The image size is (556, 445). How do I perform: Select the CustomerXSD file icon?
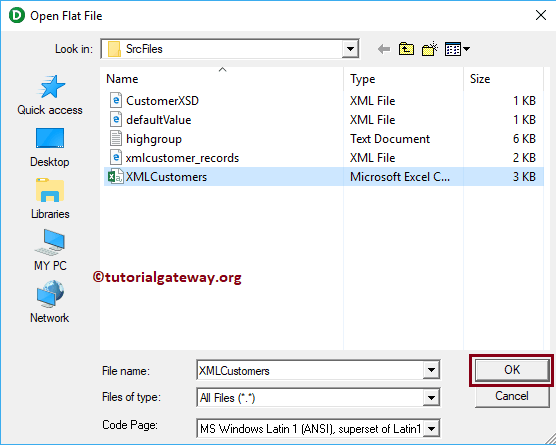[116, 100]
